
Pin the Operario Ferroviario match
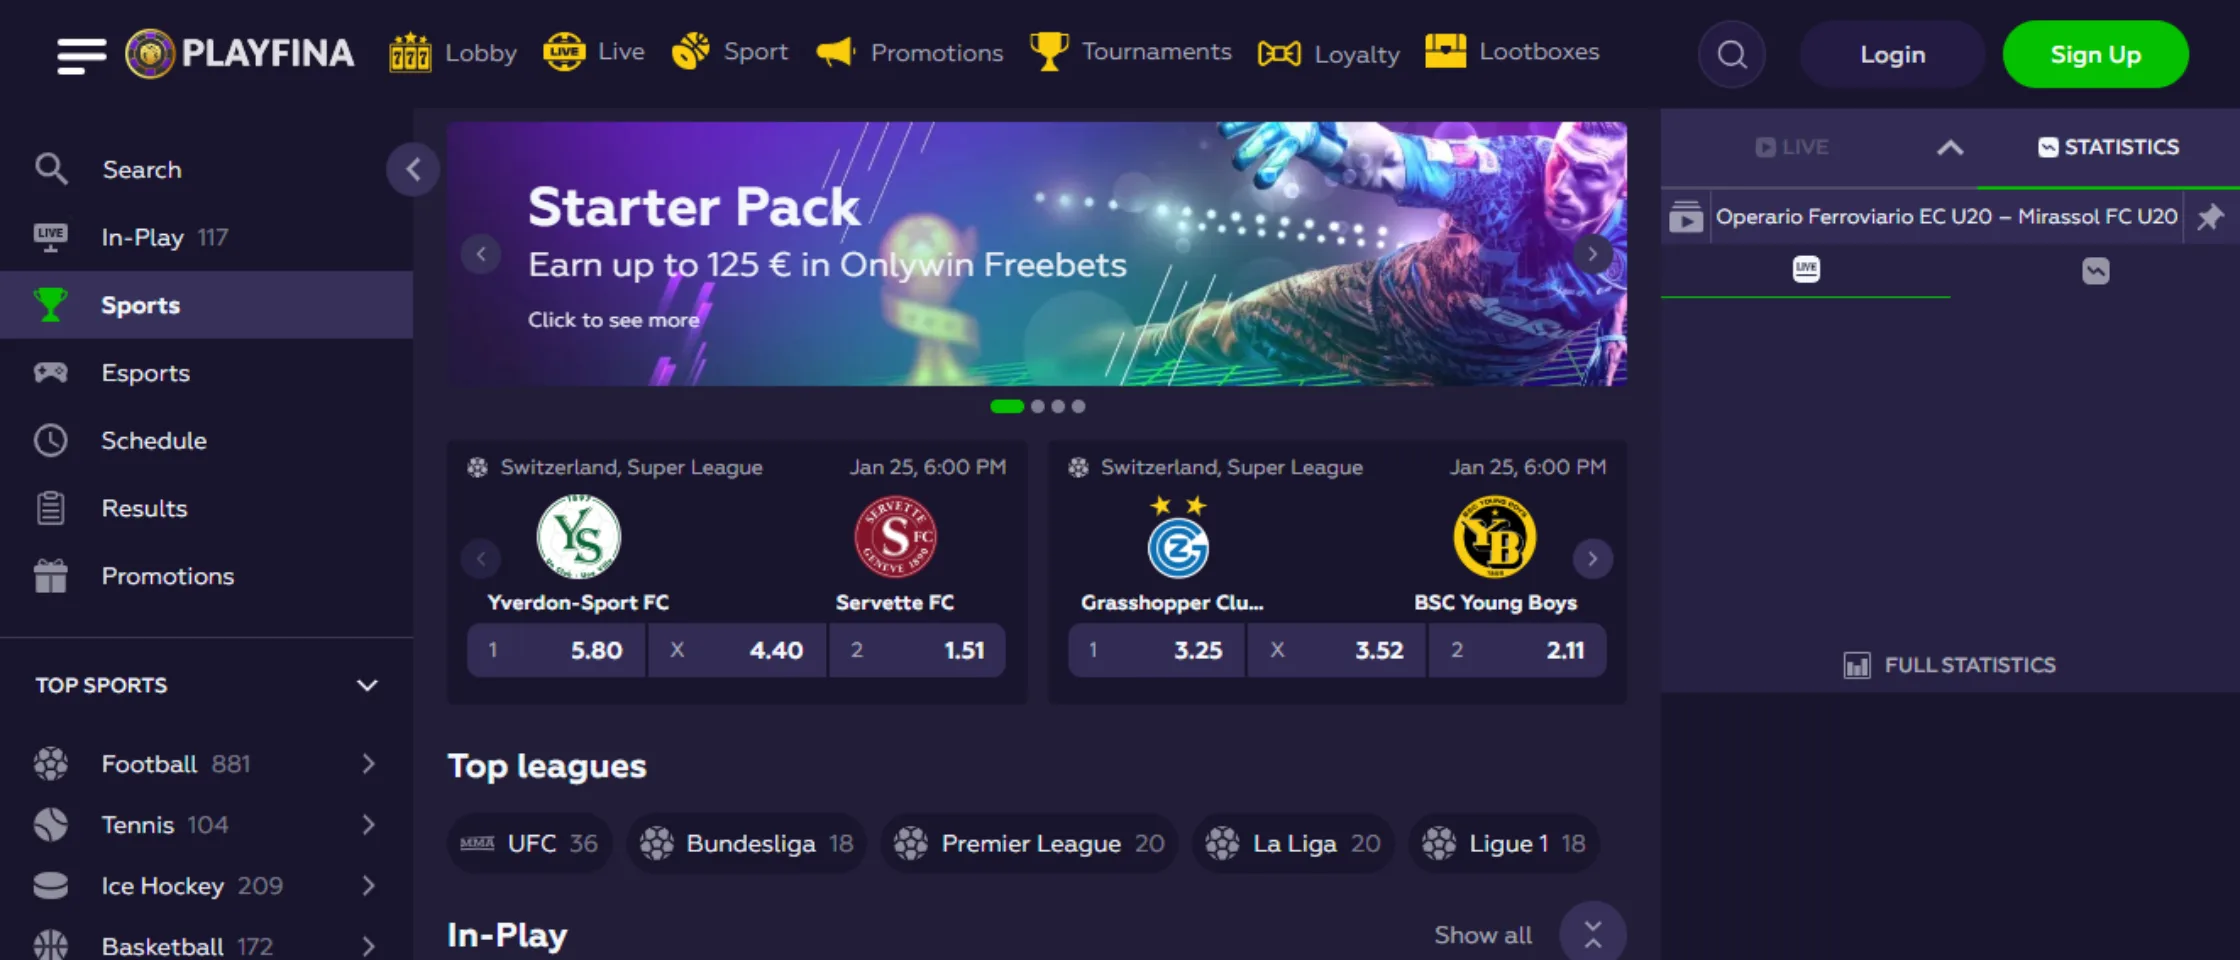[2210, 216]
